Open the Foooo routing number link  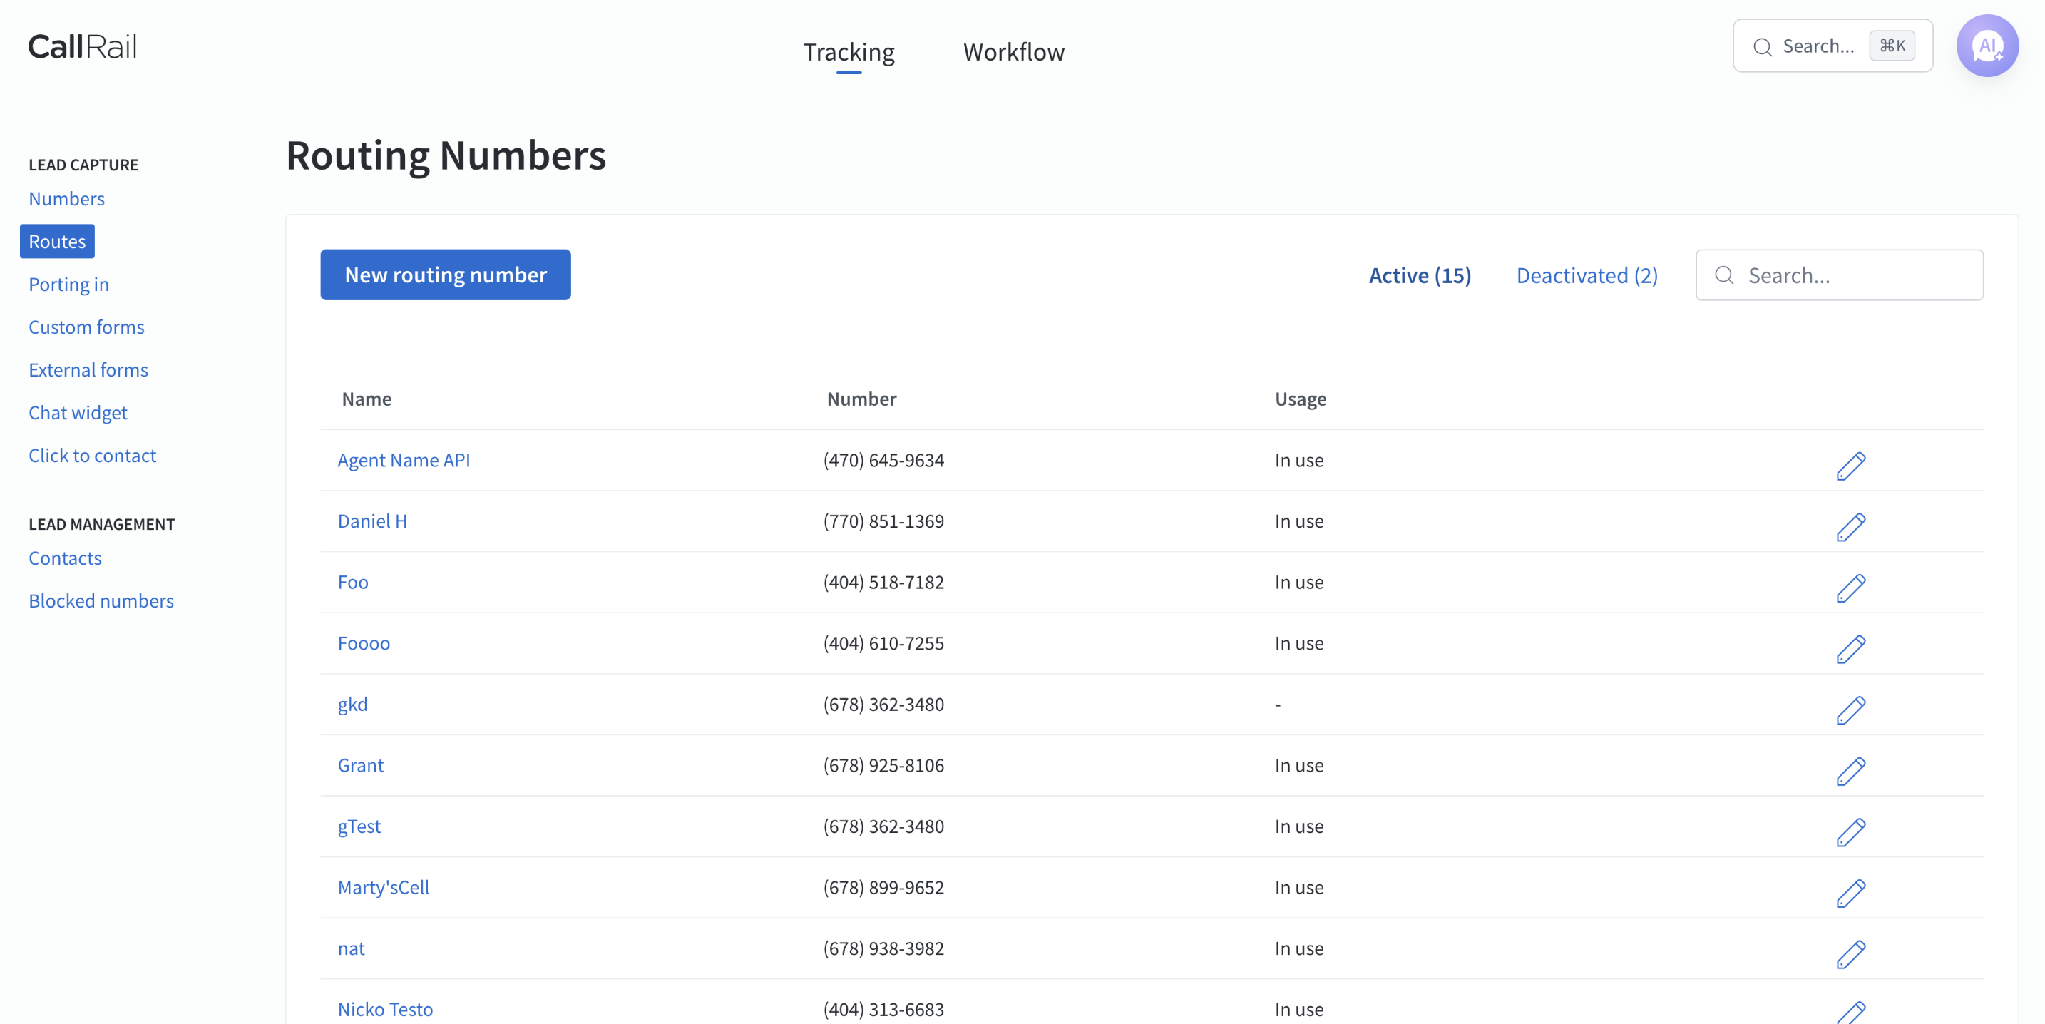point(364,643)
